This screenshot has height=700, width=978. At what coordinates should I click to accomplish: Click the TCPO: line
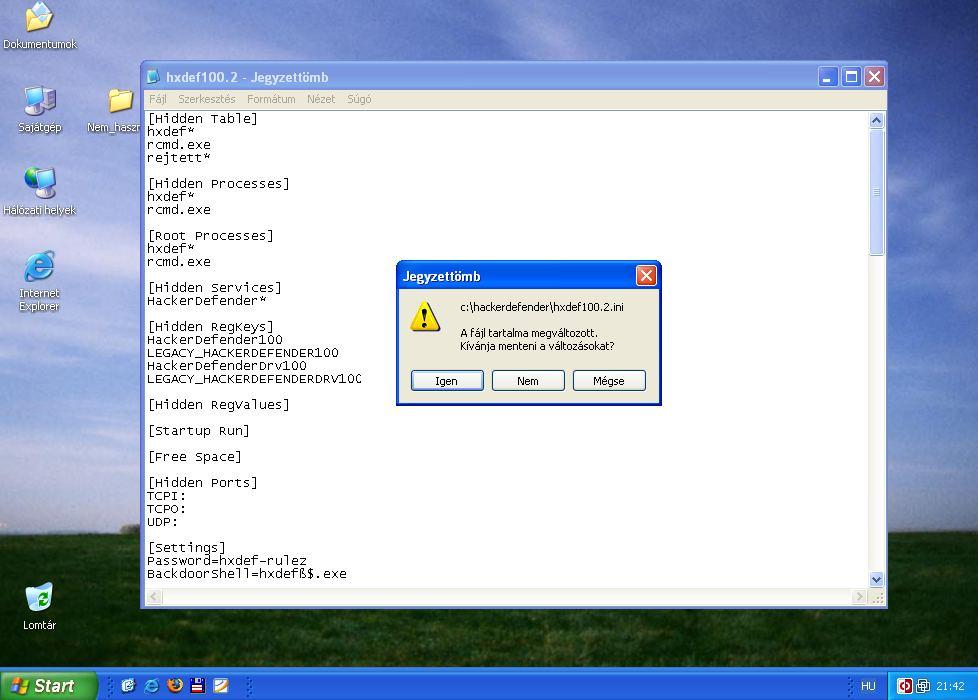166,509
